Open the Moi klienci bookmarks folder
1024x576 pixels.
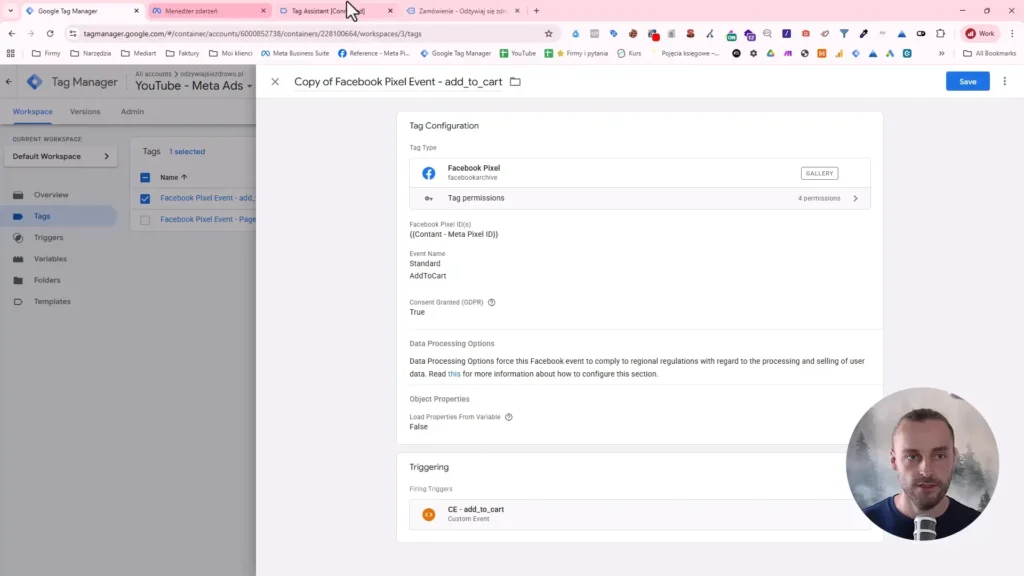[x=231, y=54]
